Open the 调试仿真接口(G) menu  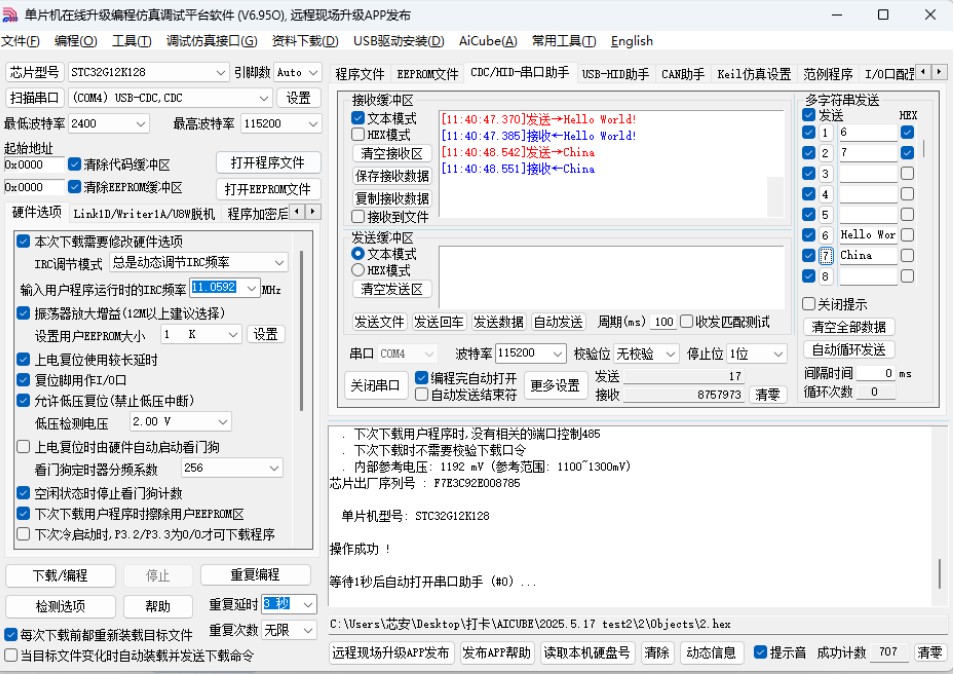[x=212, y=41]
